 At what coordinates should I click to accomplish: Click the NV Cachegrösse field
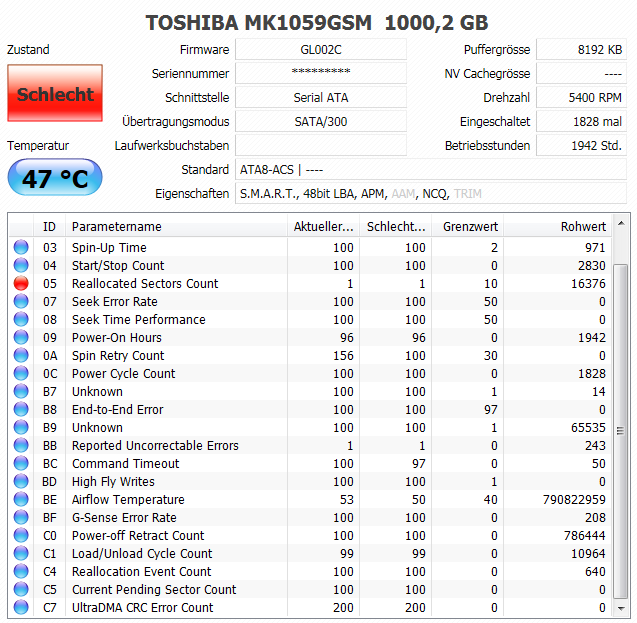pyautogui.click(x=581, y=74)
